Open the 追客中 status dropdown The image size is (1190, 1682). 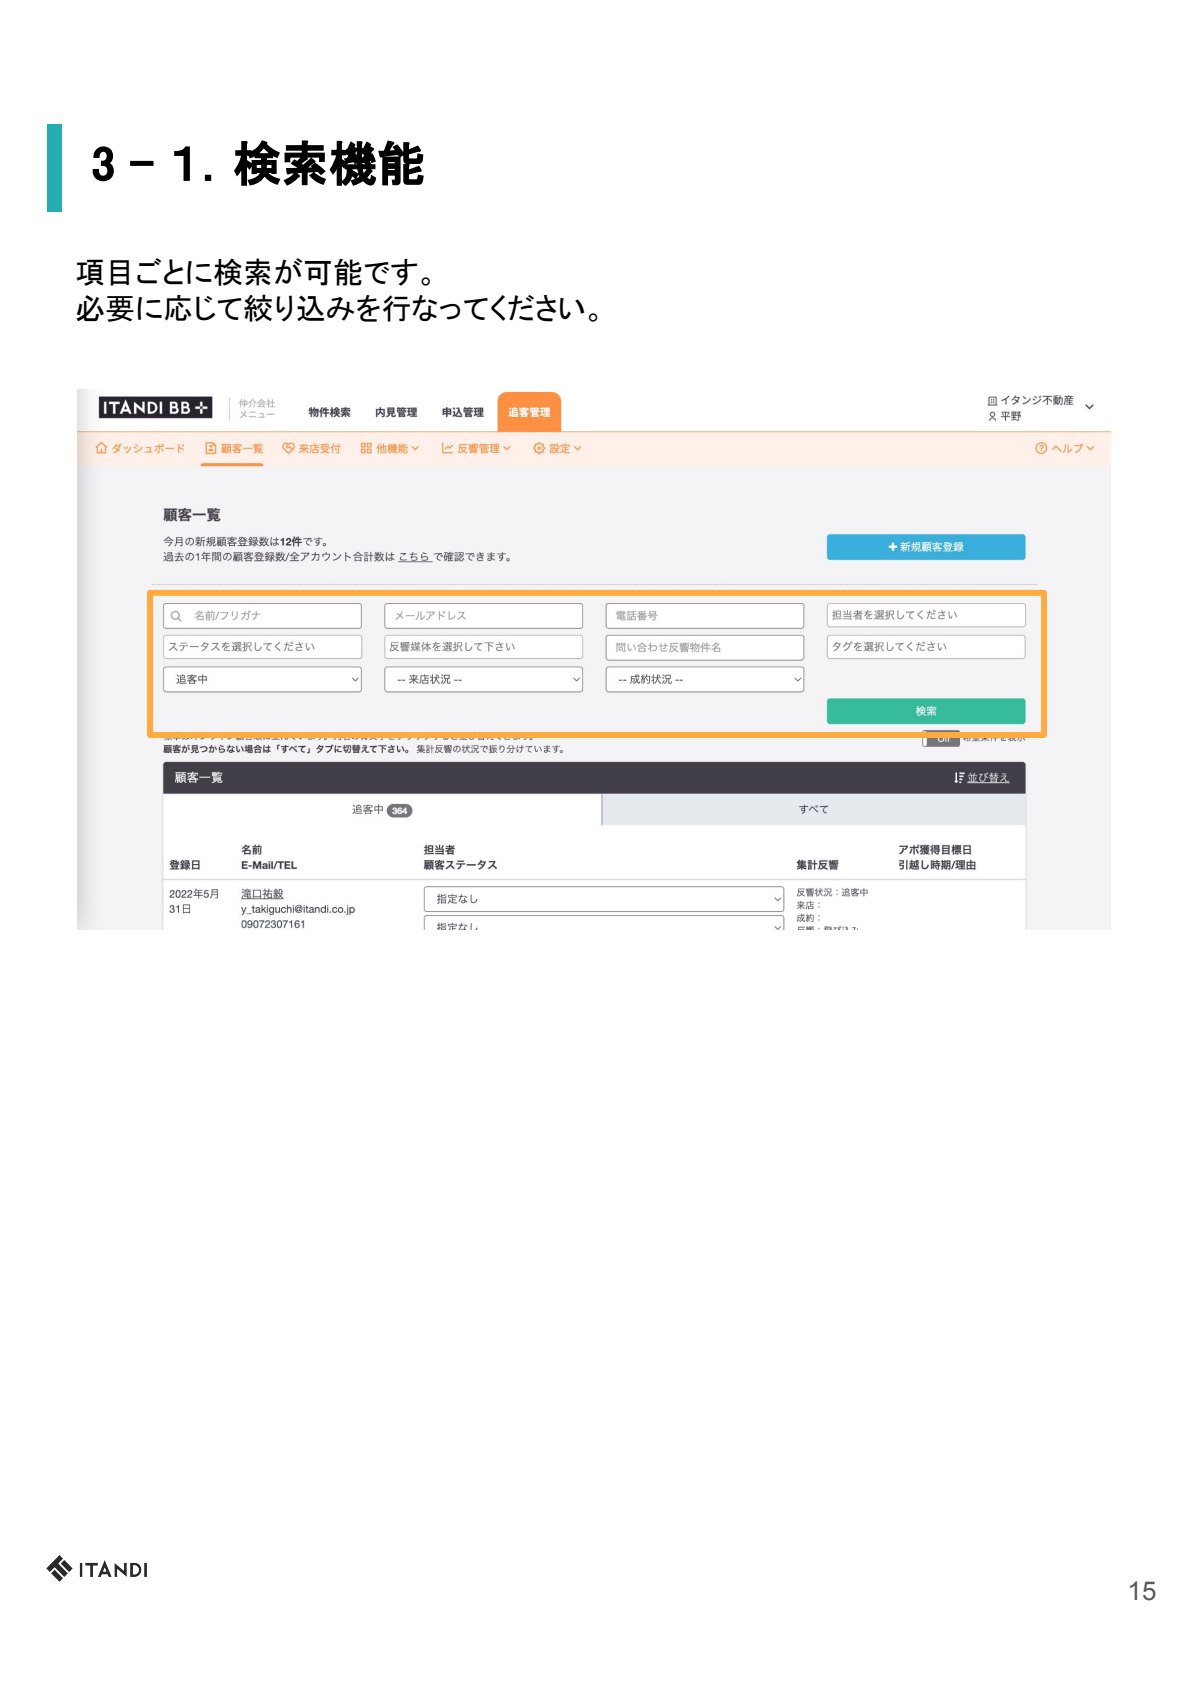[x=262, y=679]
